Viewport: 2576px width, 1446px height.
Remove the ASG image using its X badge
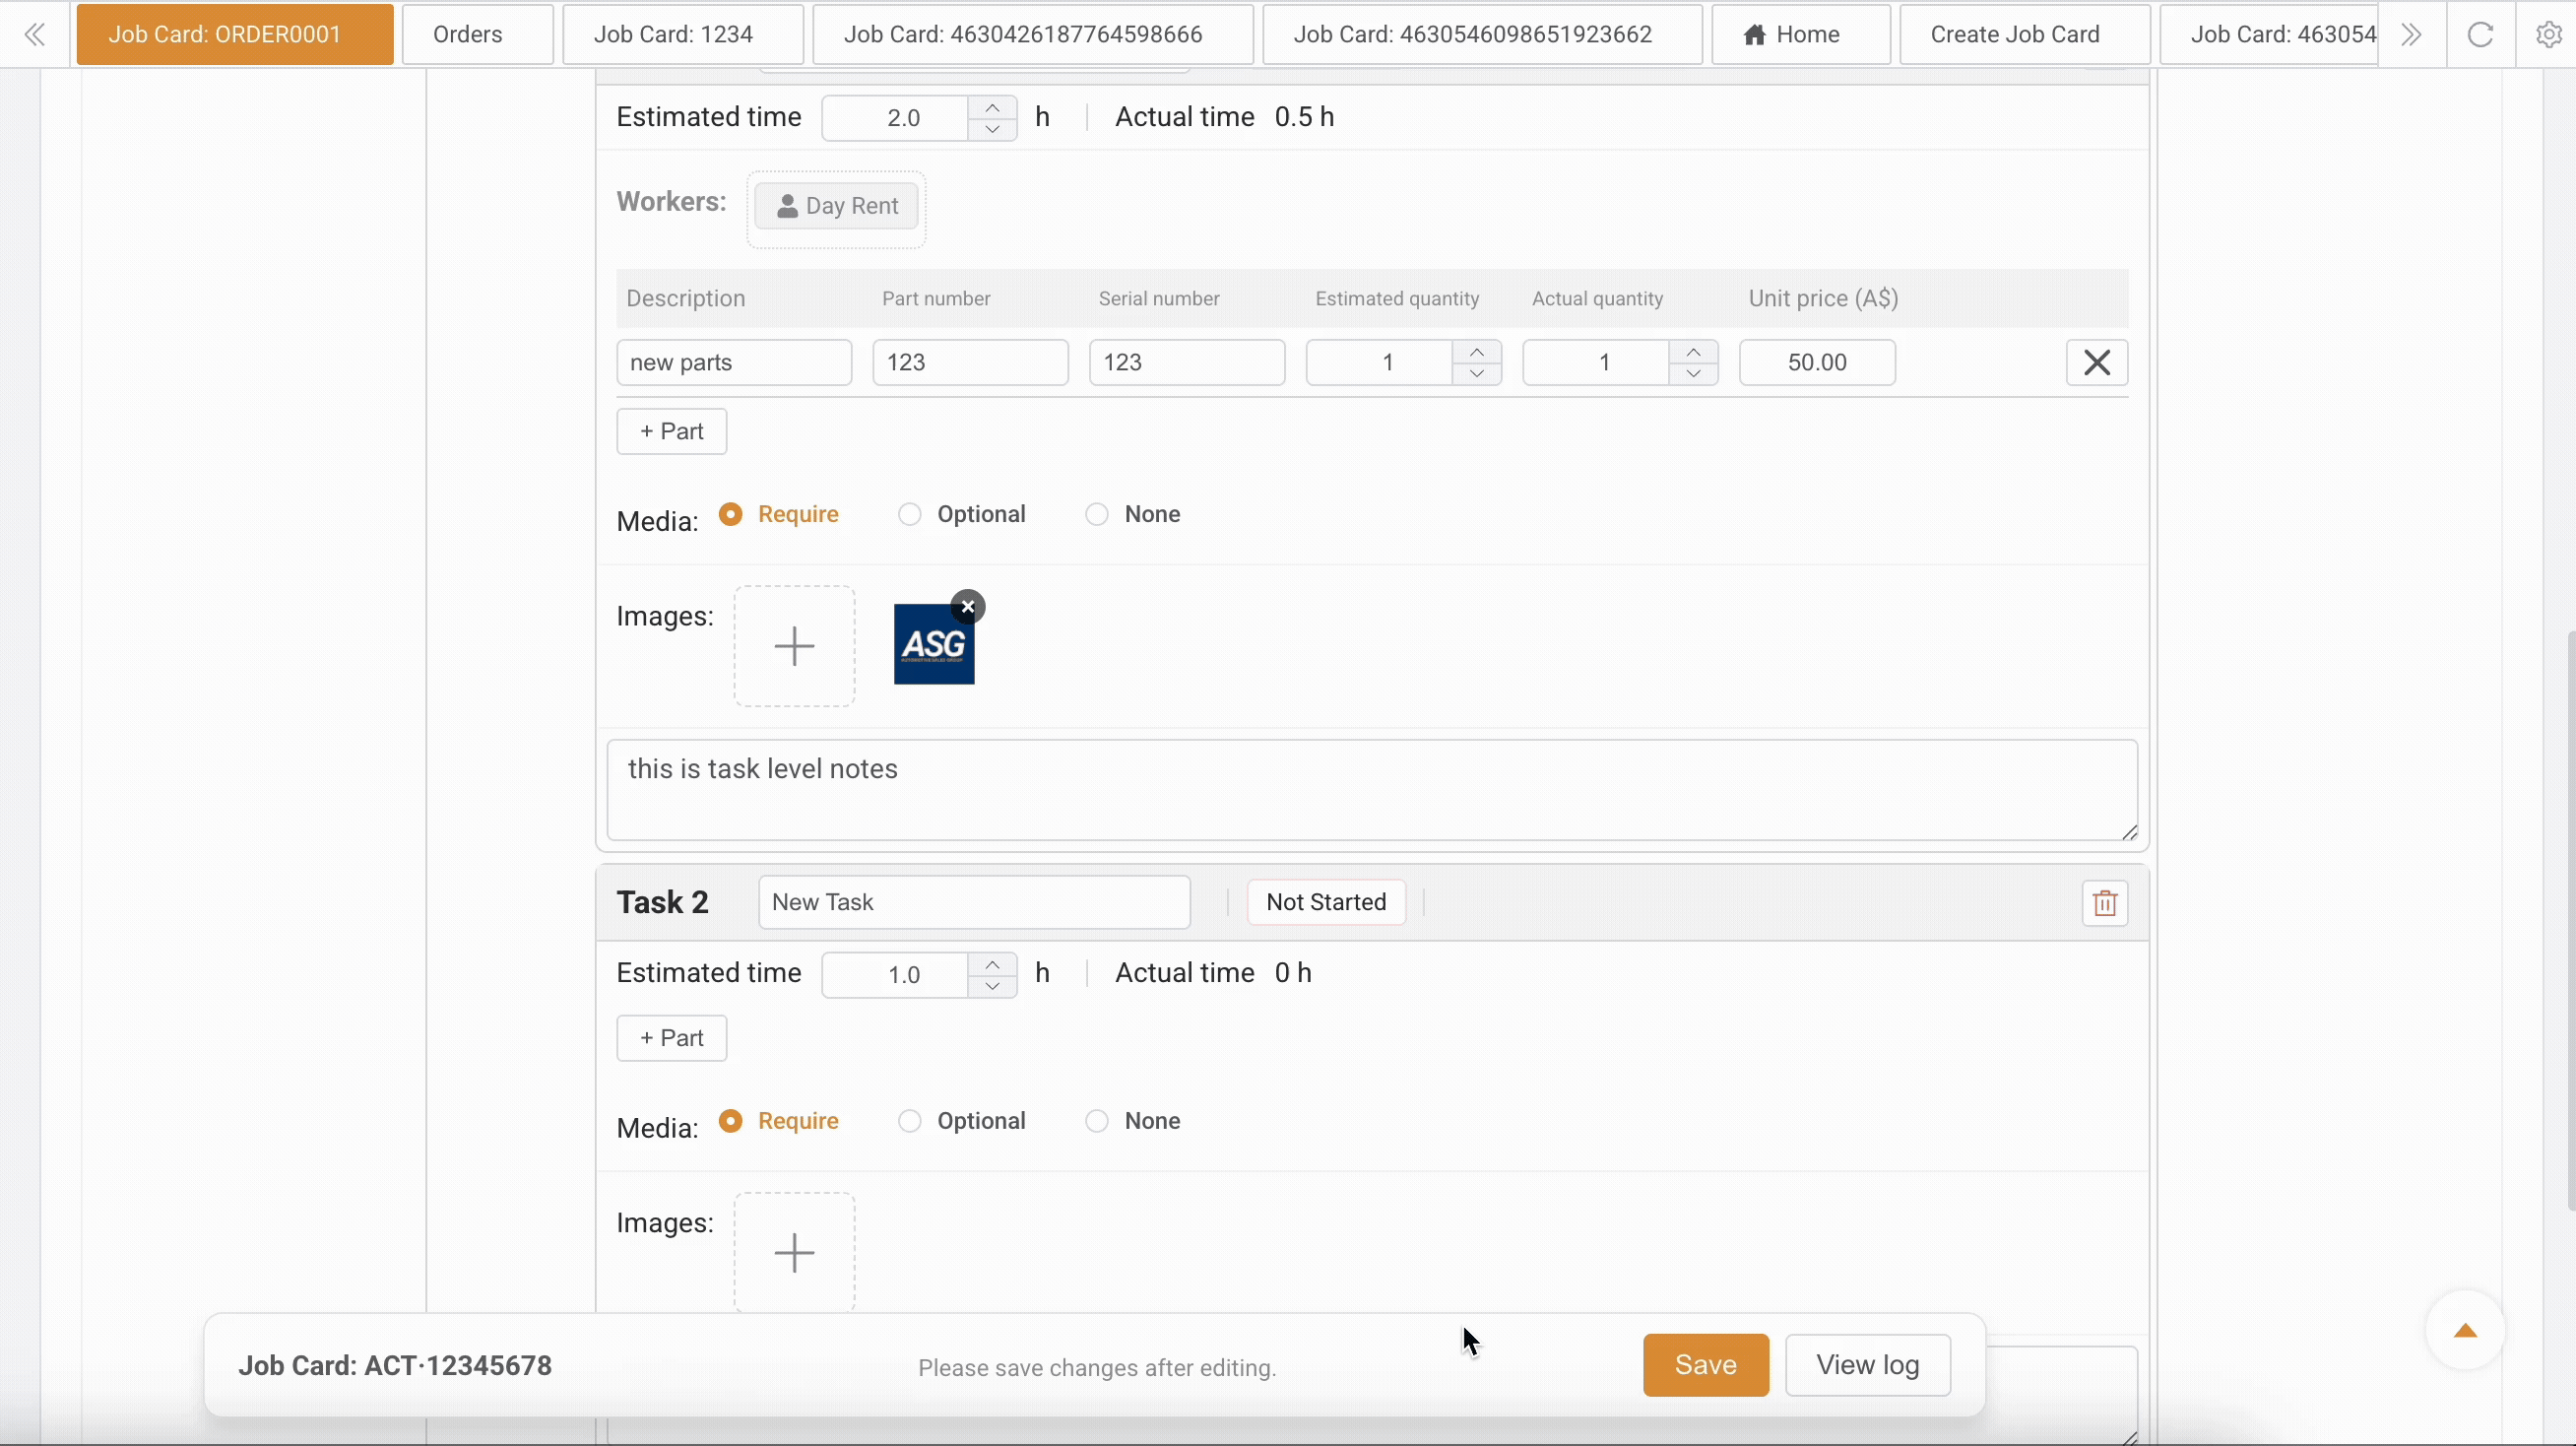967,606
